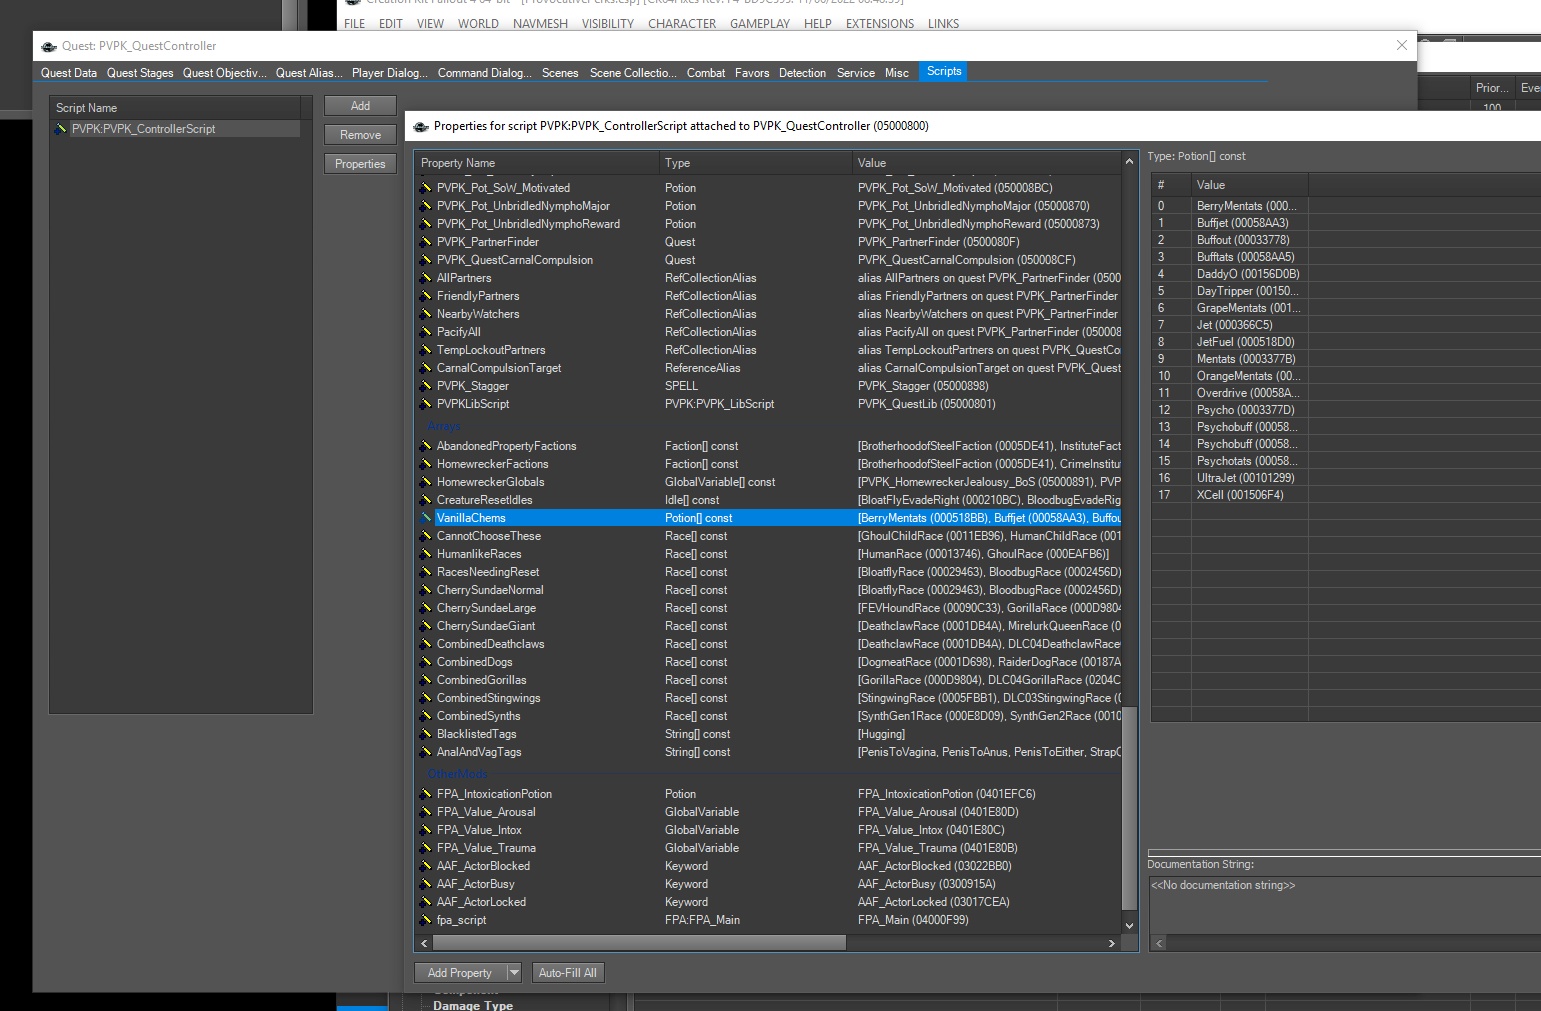Select the FPA_Value_Trauma property row
The height and width of the screenshot is (1011, 1541).
[769, 848]
